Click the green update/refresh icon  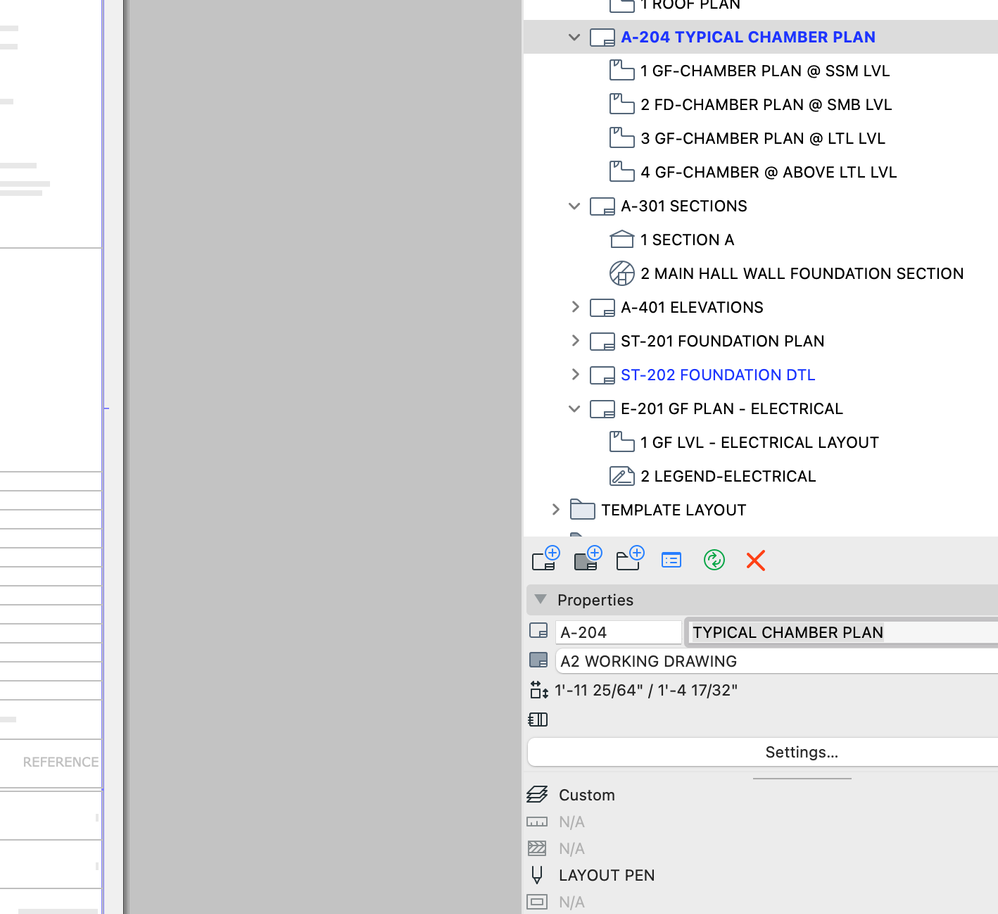coord(714,560)
